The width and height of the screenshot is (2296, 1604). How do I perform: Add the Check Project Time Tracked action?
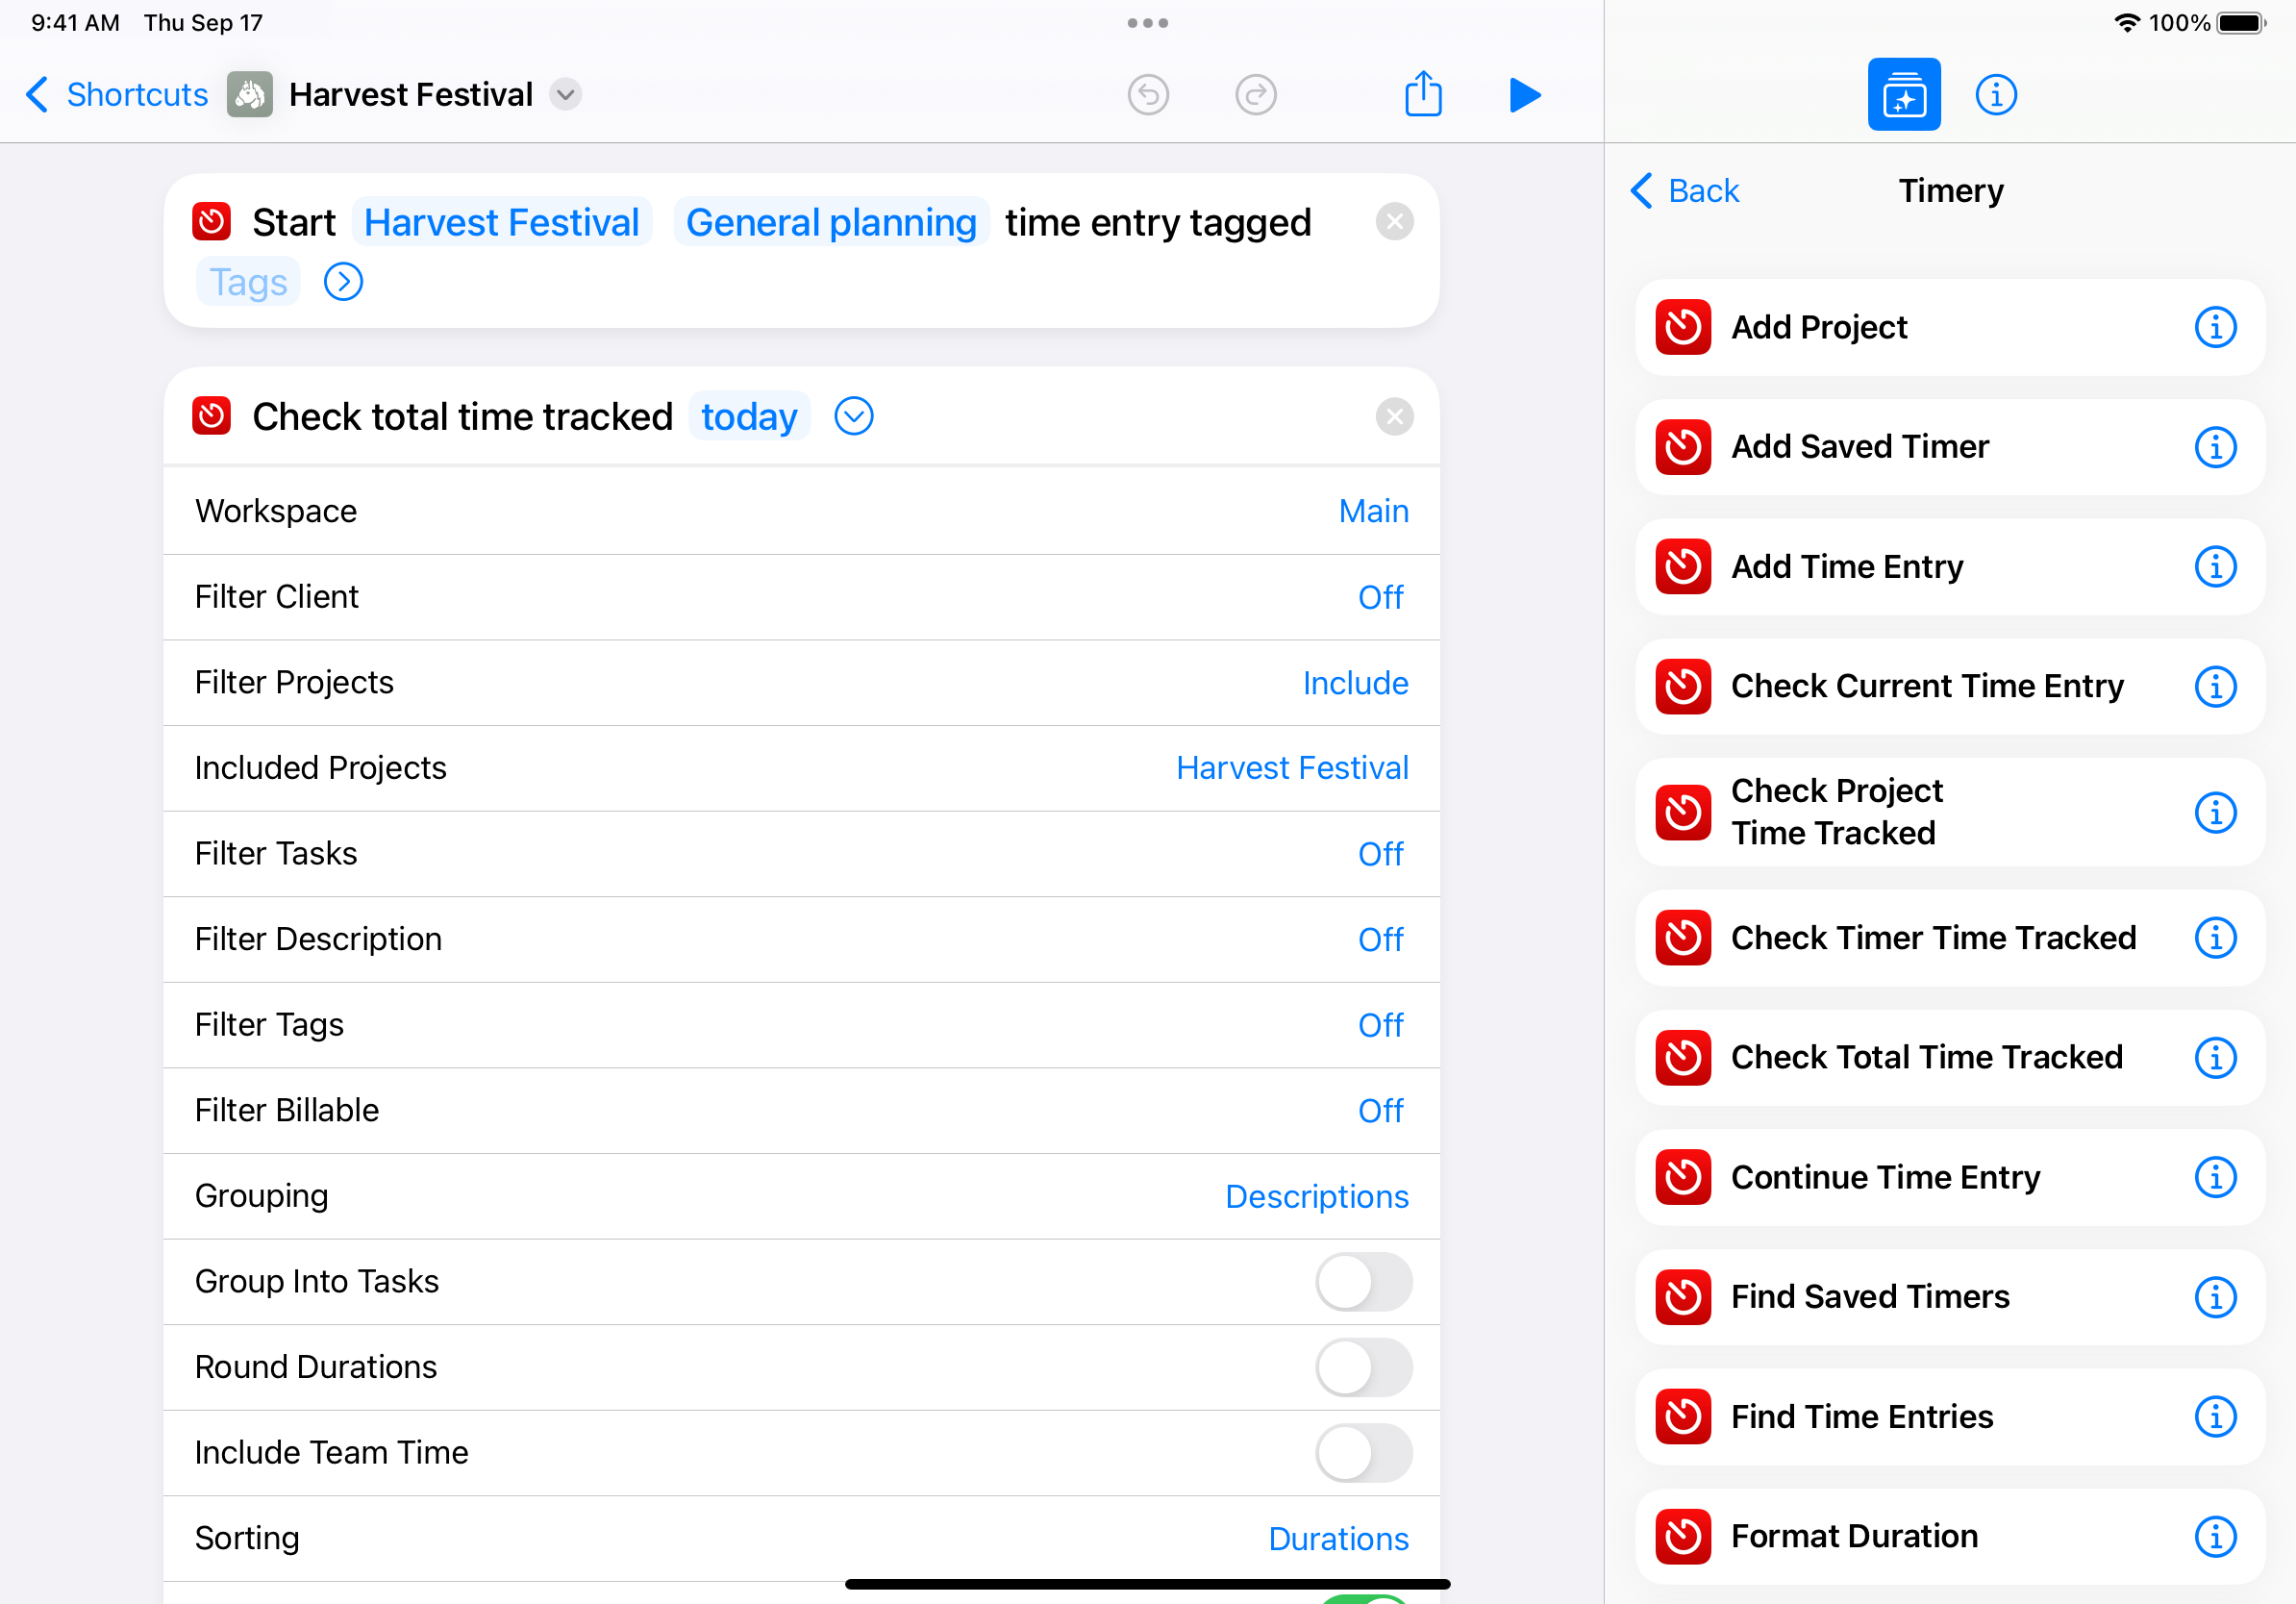pos(1950,812)
